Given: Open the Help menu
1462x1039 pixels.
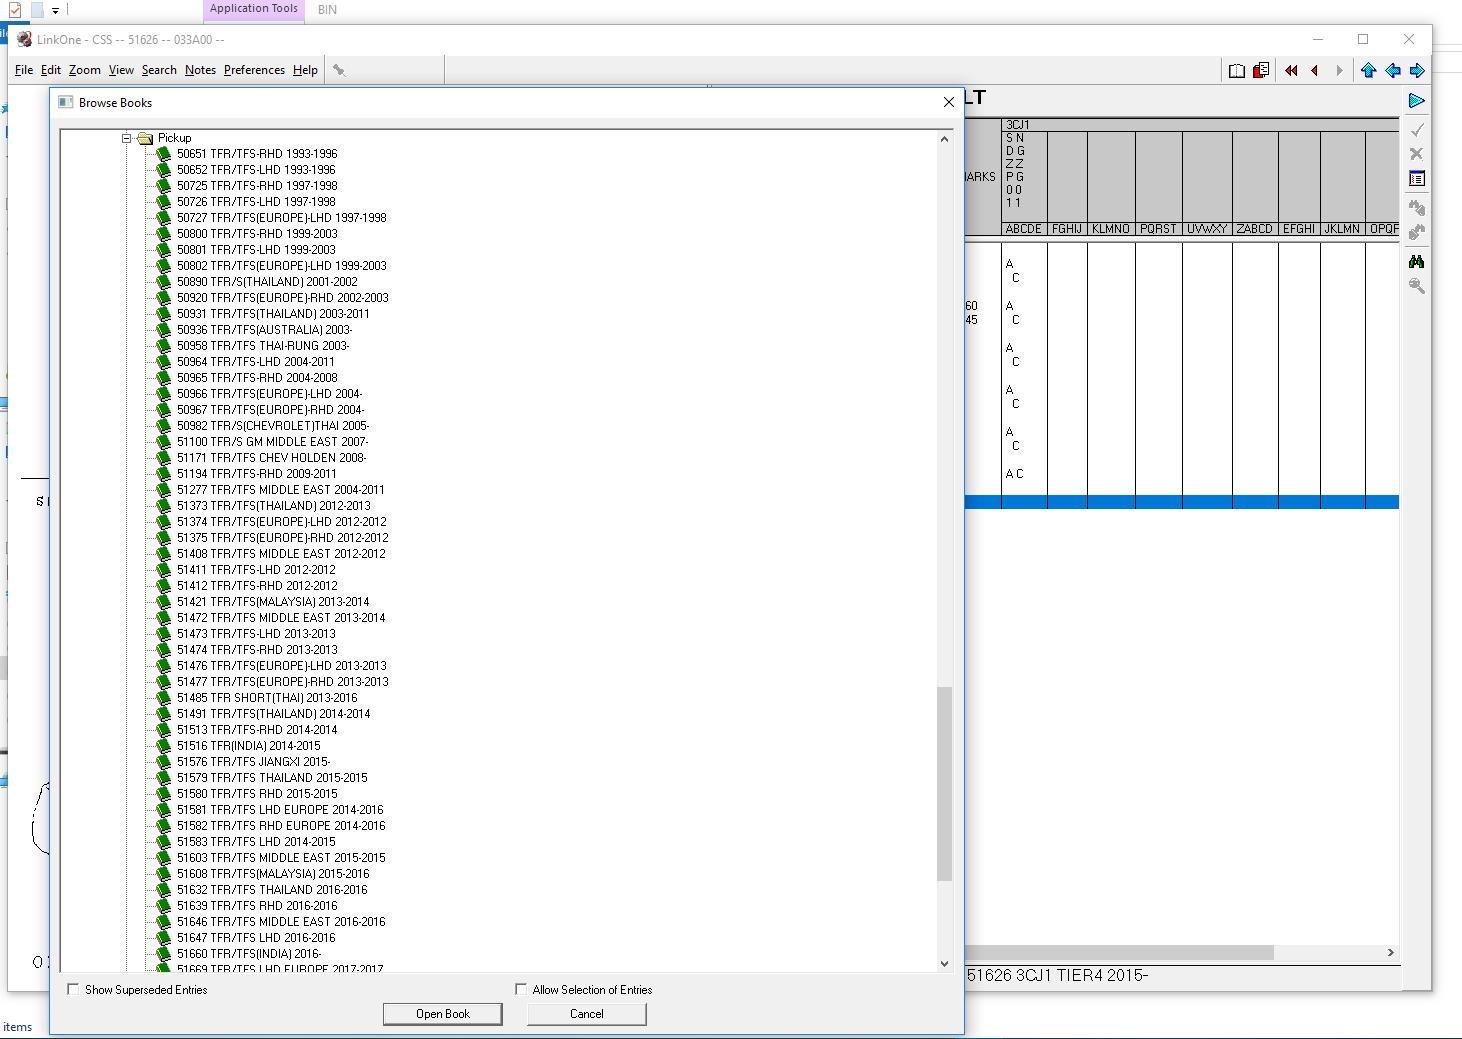Looking at the screenshot, I should point(305,70).
